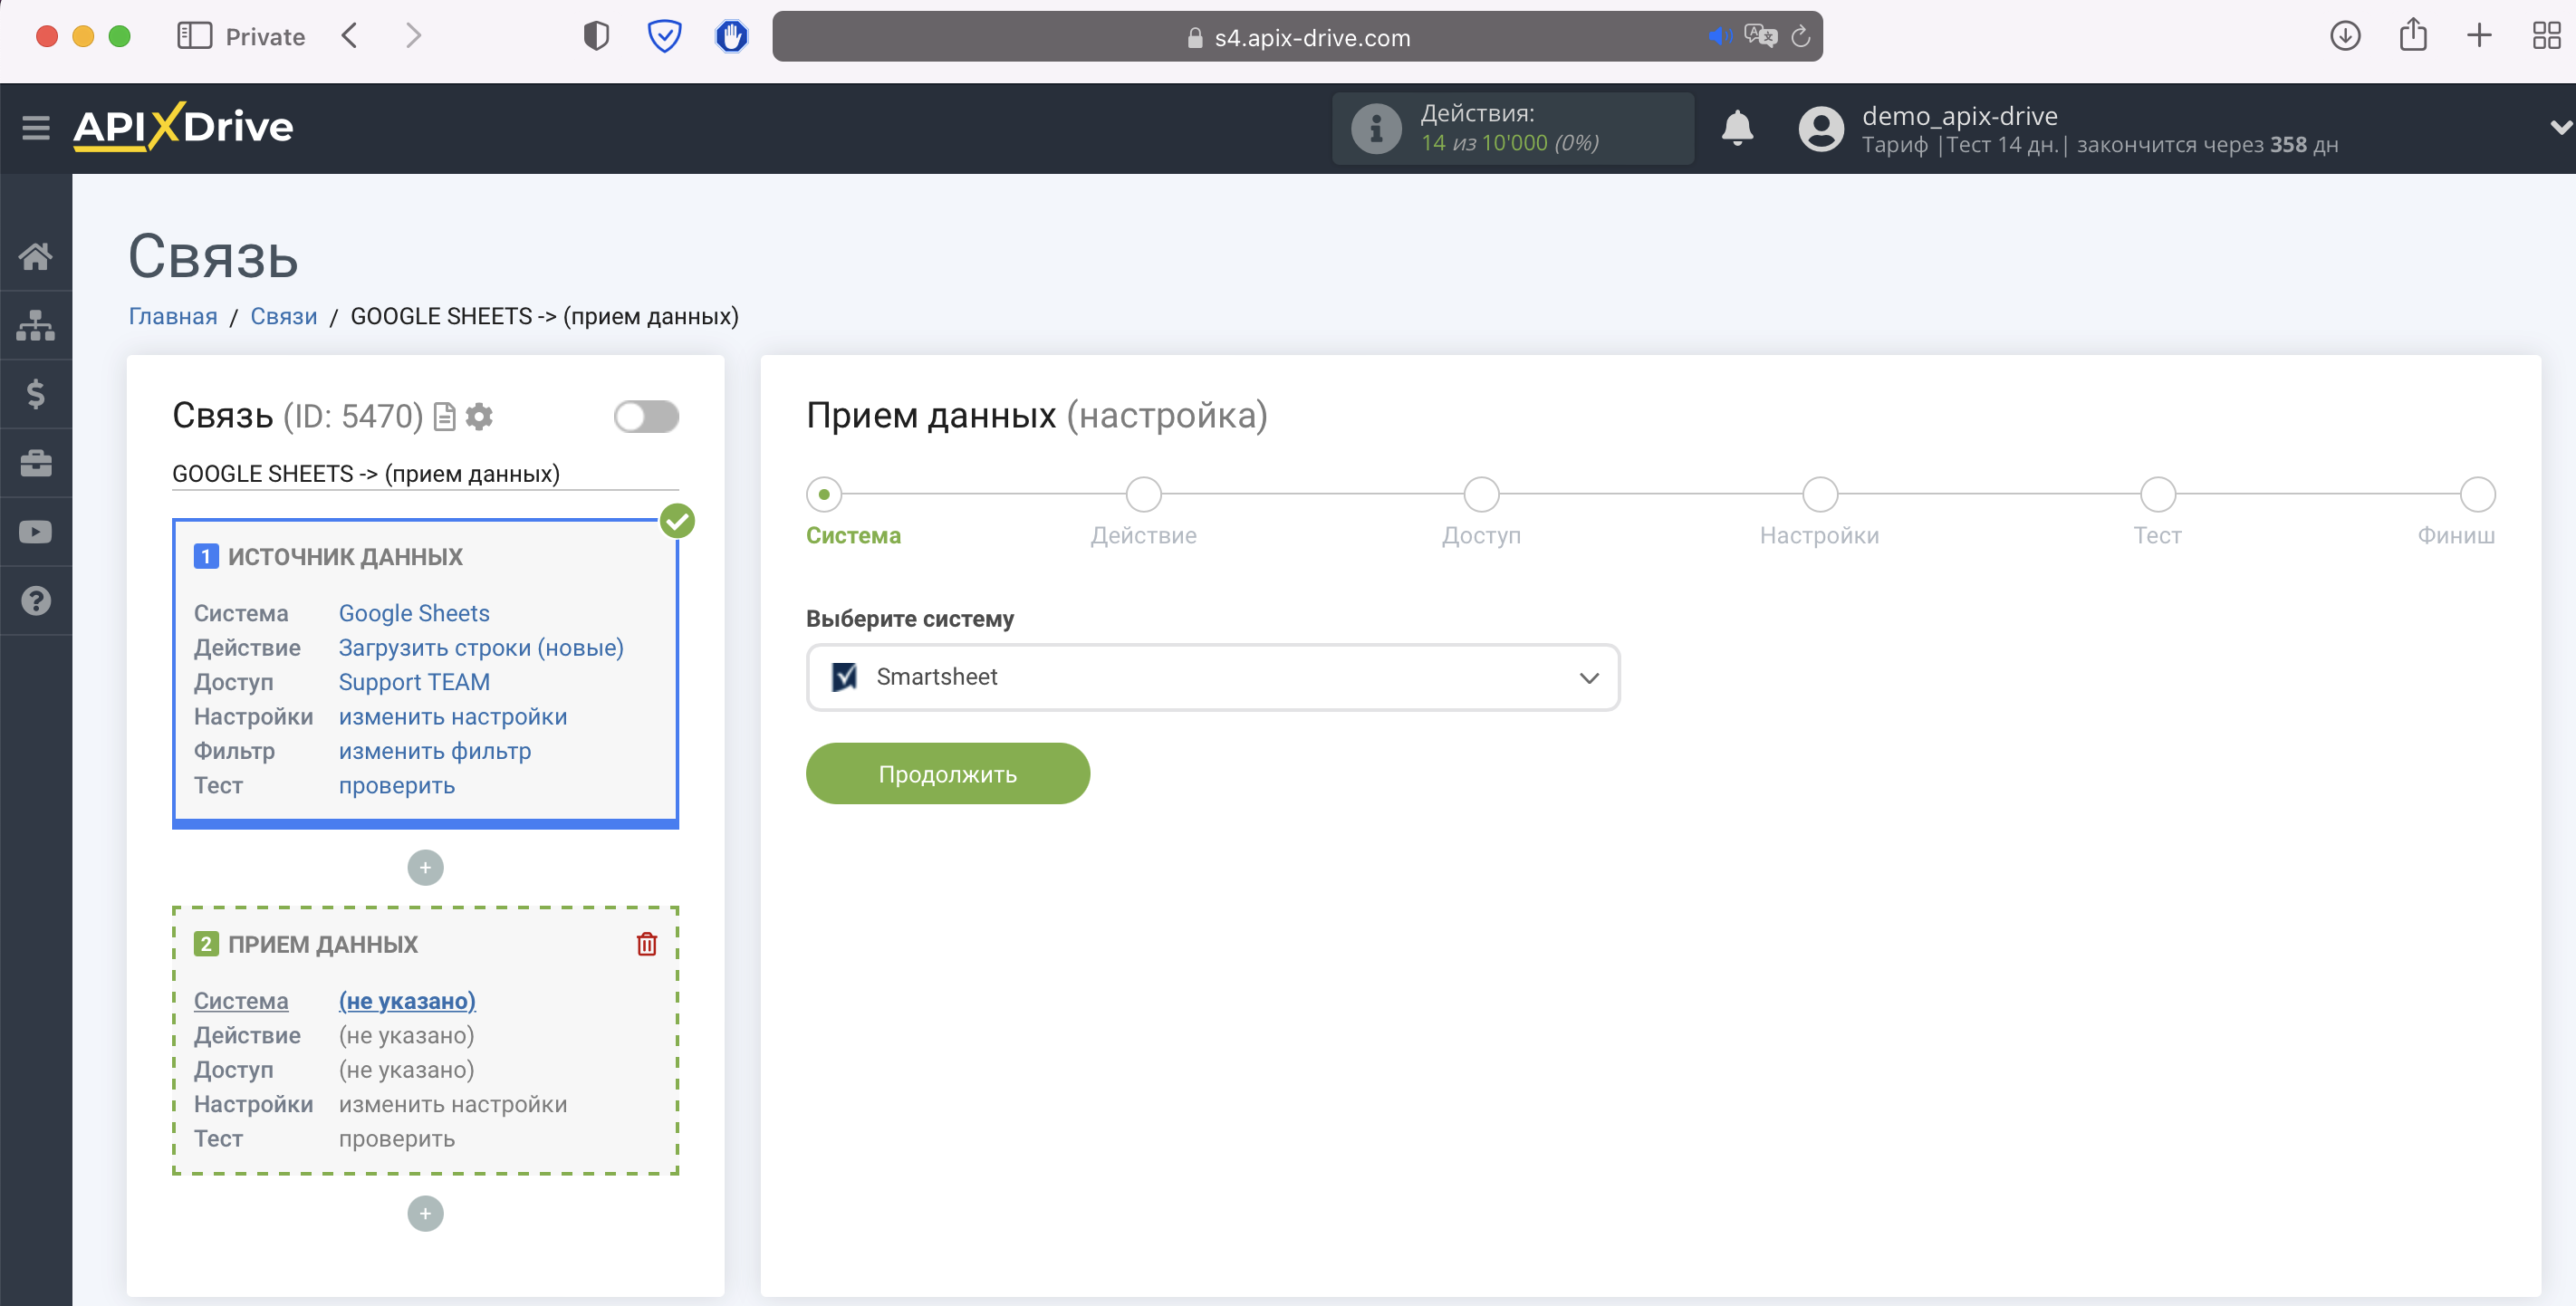Click the Тест step label
The image size is (2576, 1306).
coord(2157,536)
